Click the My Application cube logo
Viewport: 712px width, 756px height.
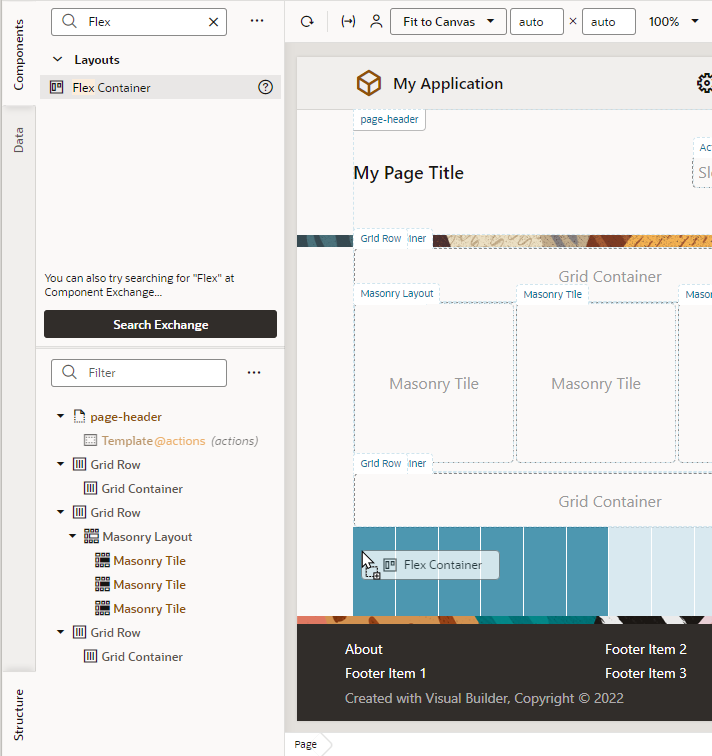(369, 83)
